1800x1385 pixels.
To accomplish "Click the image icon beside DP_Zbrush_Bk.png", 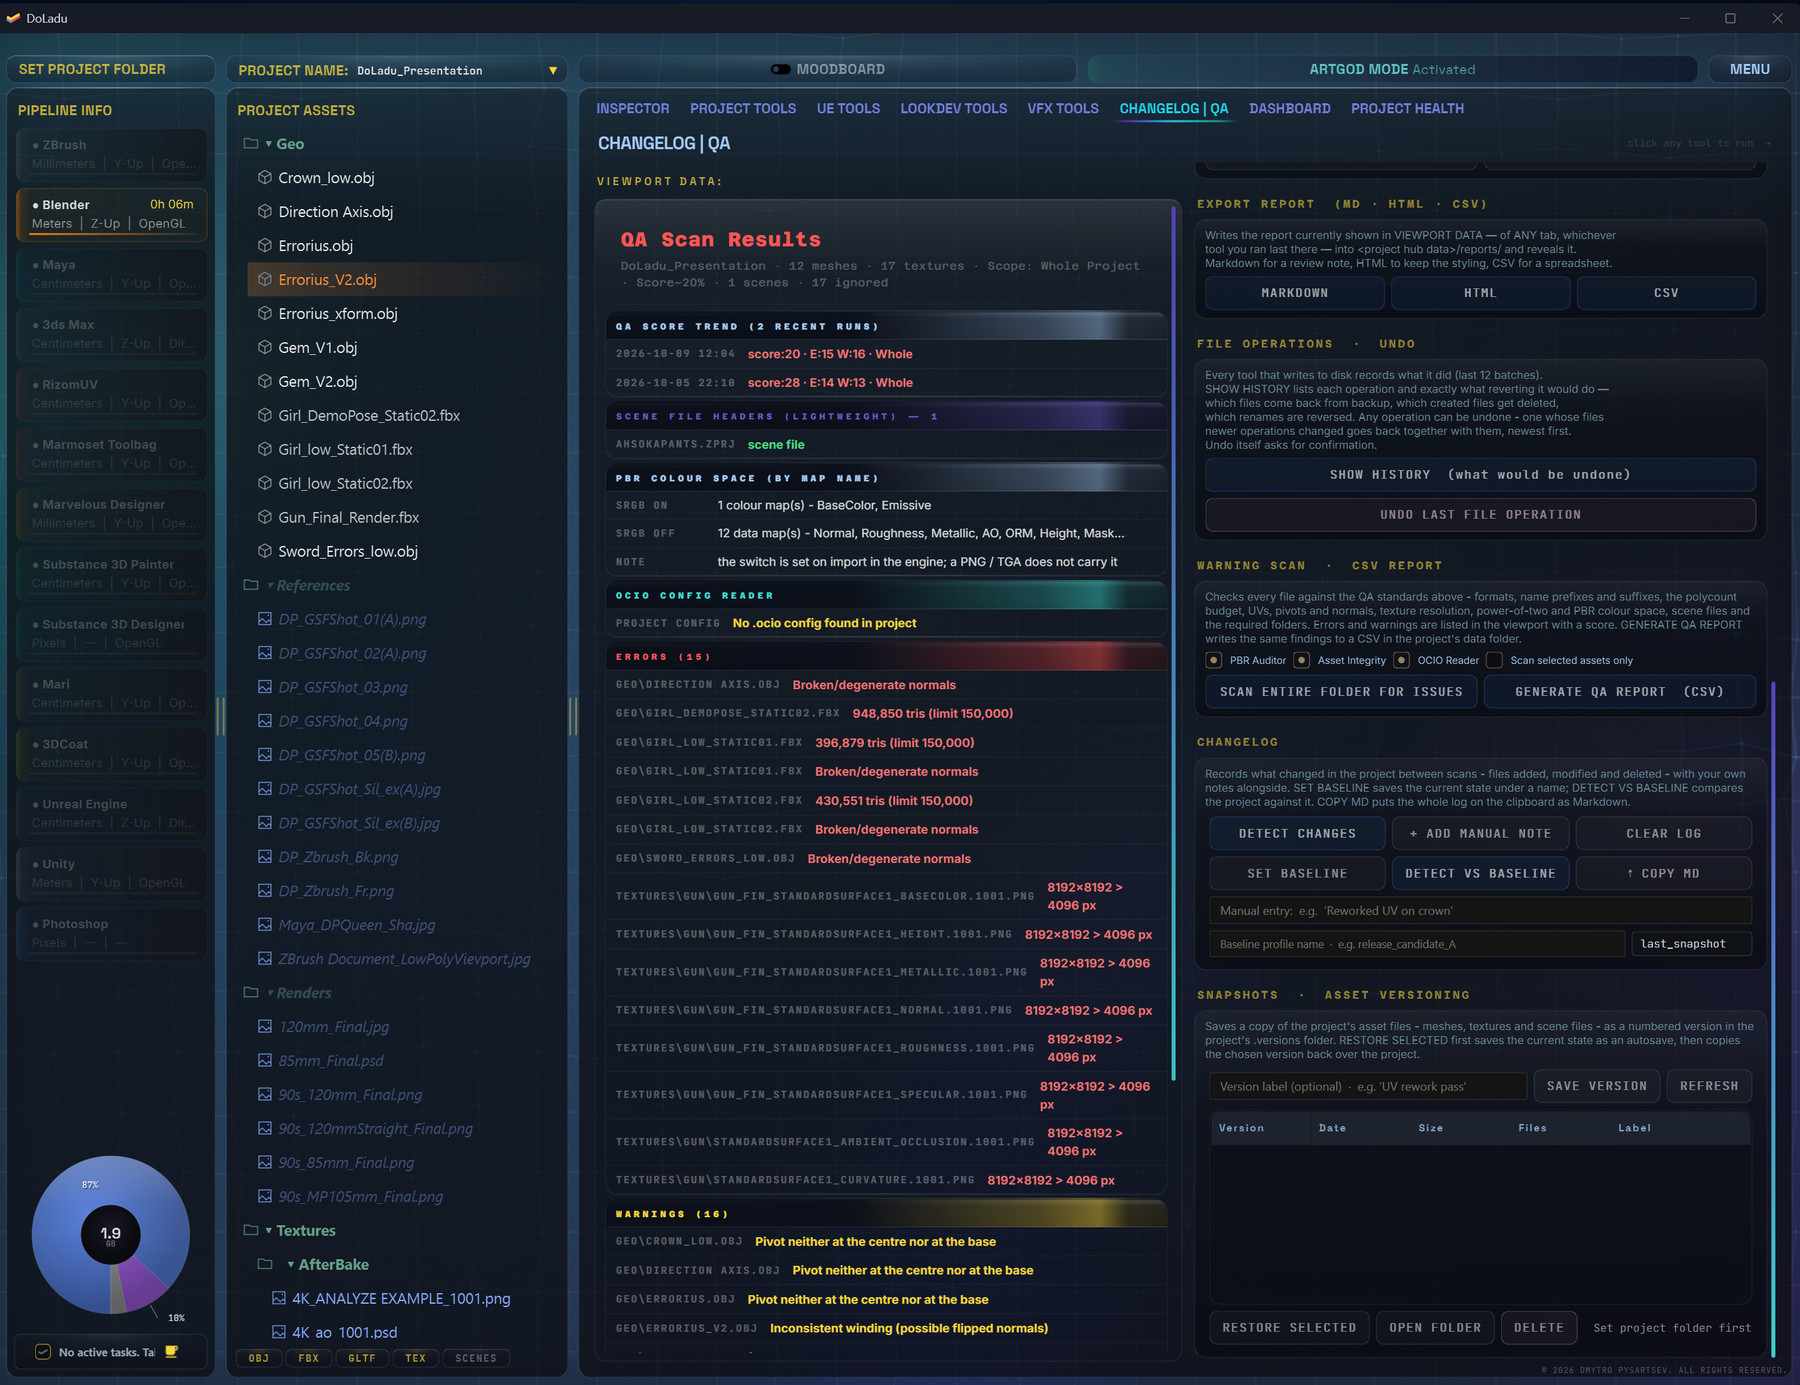I will 265,857.
